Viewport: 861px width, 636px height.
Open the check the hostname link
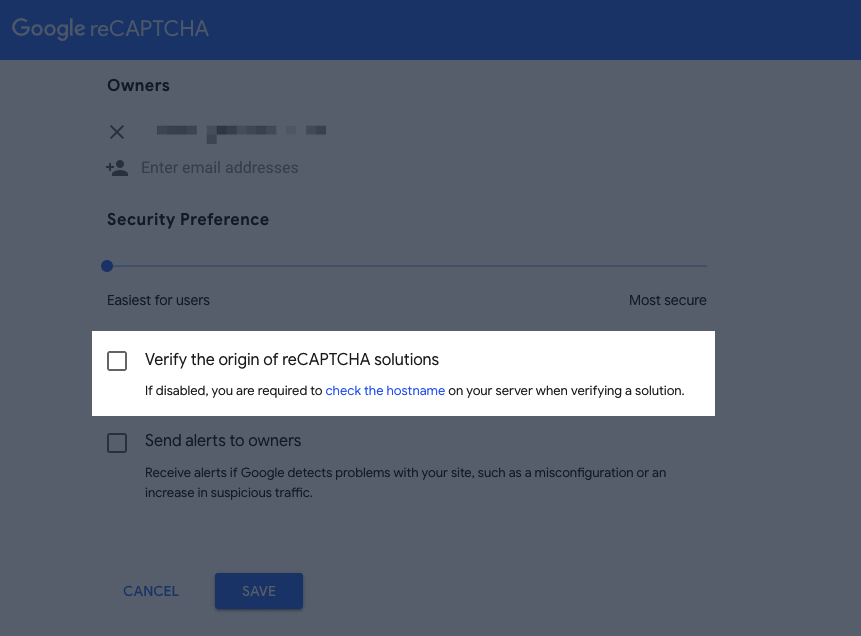(385, 390)
